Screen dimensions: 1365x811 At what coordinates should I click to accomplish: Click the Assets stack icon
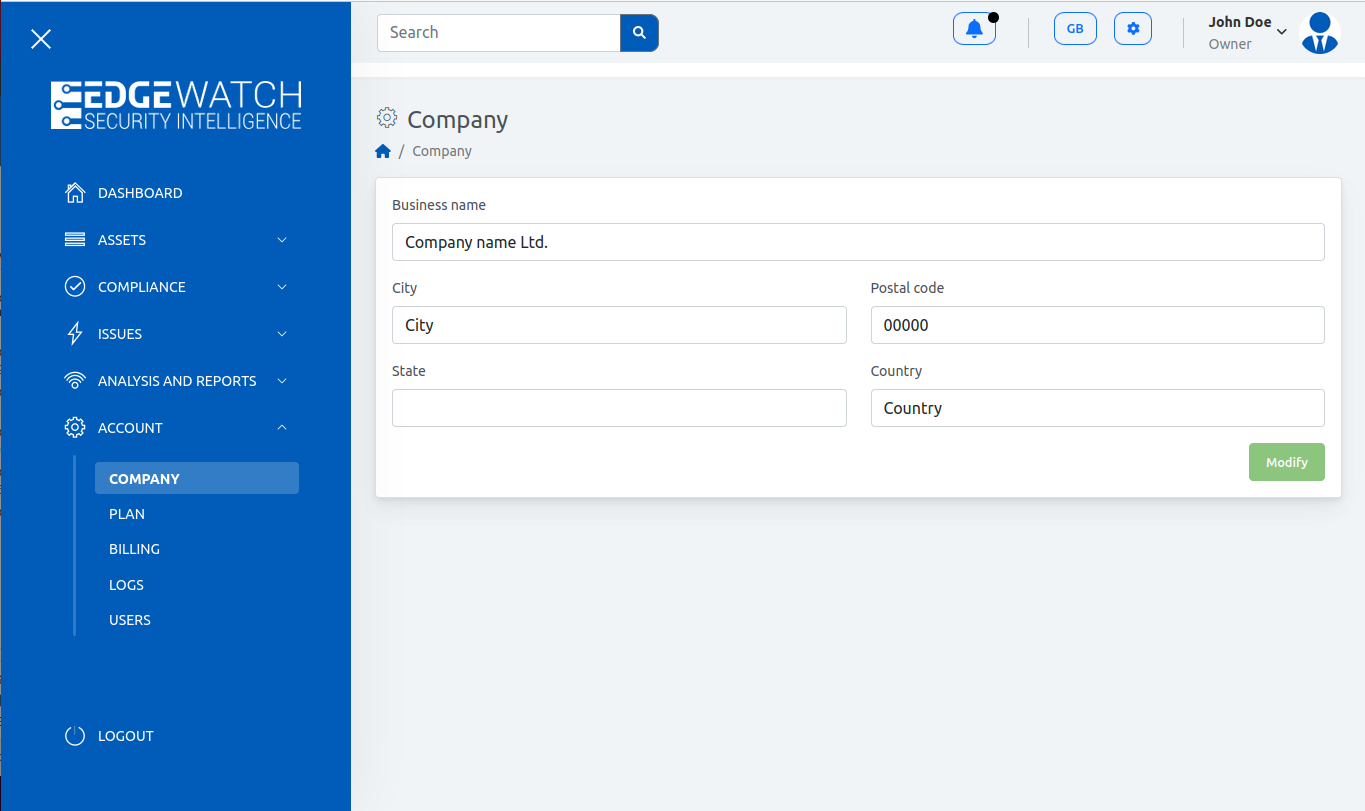[x=75, y=240]
